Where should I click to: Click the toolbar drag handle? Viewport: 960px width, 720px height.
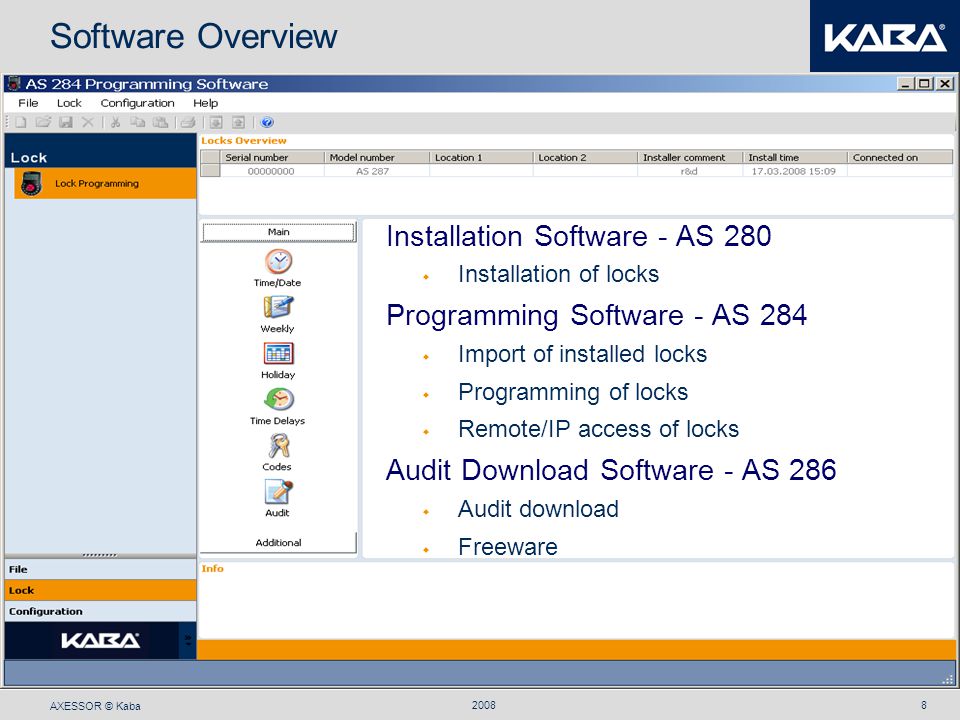[8, 122]
